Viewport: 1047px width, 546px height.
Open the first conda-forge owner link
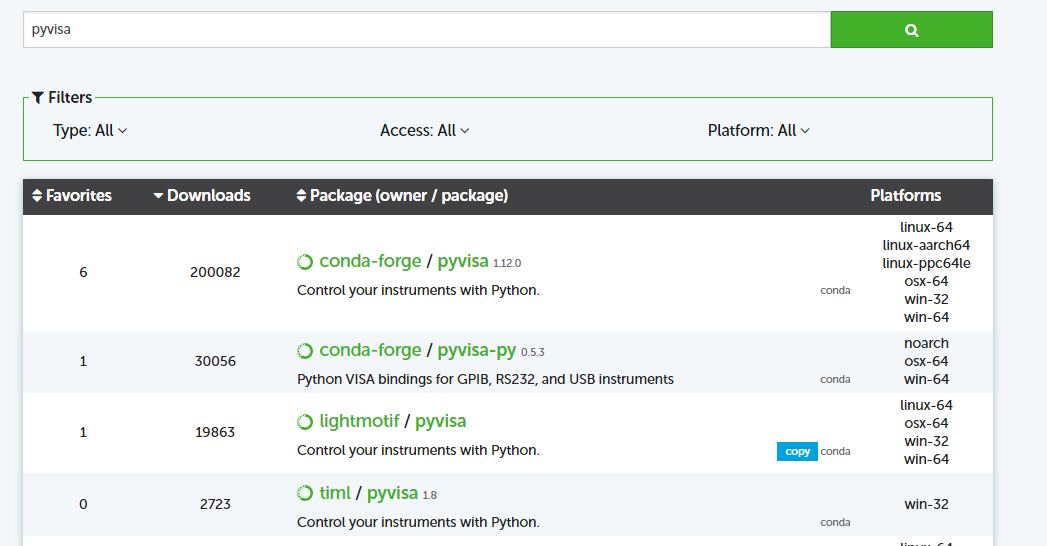tap(370, 261)
